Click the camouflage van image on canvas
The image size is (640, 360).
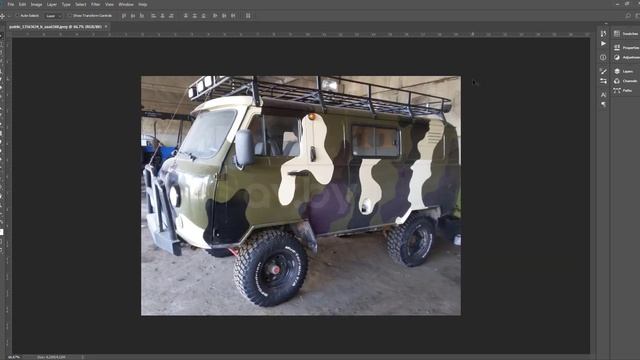[x=301, y=196]
